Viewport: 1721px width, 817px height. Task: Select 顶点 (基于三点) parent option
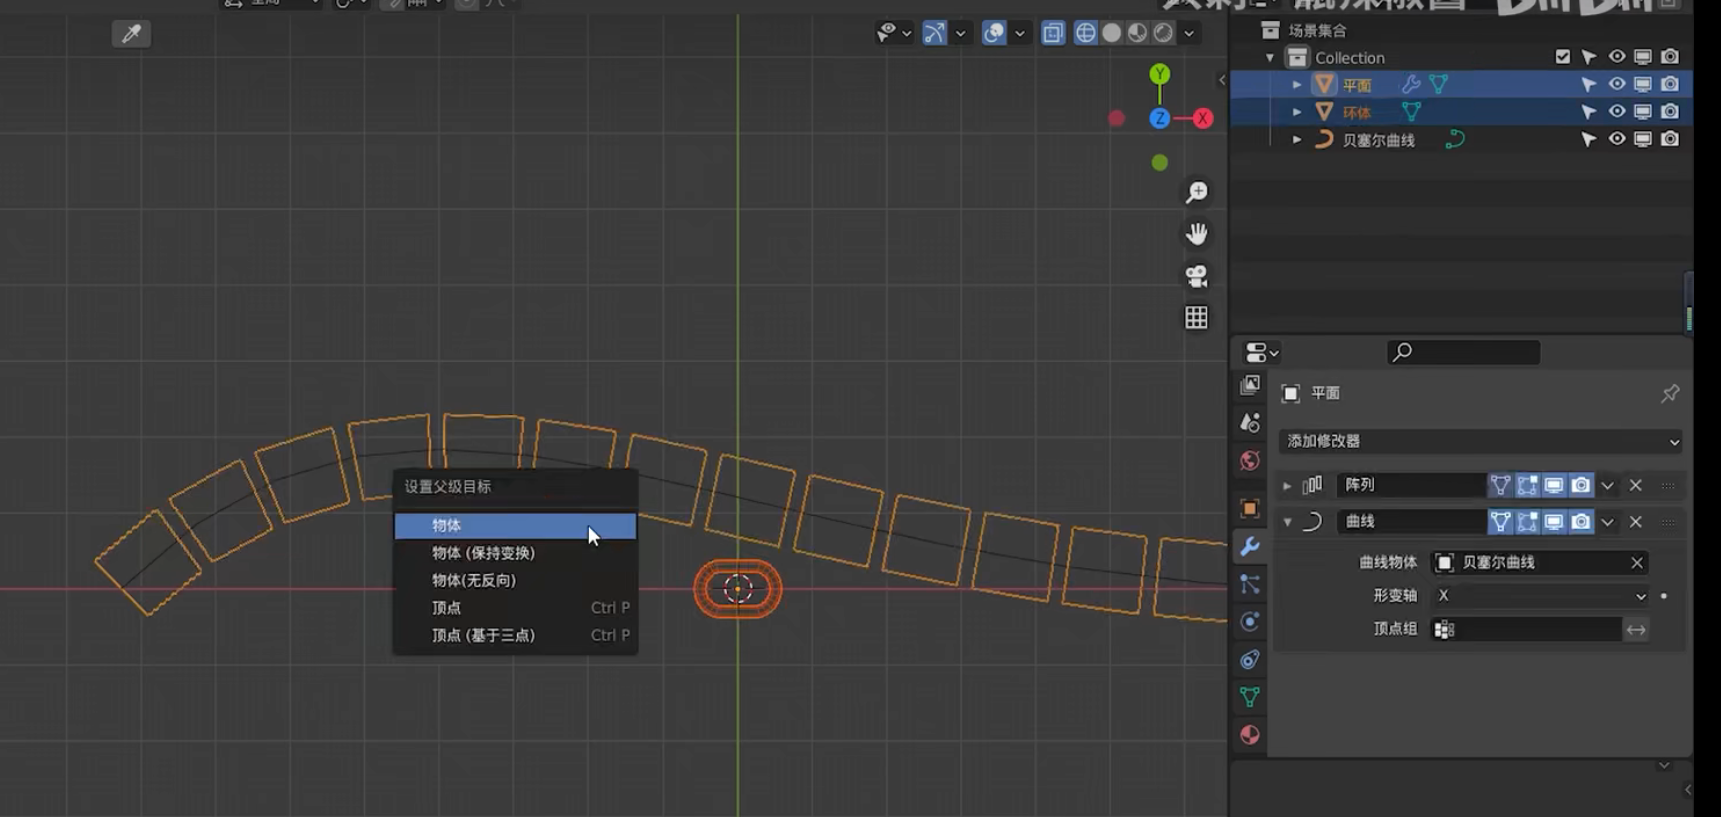coord(483,635)
